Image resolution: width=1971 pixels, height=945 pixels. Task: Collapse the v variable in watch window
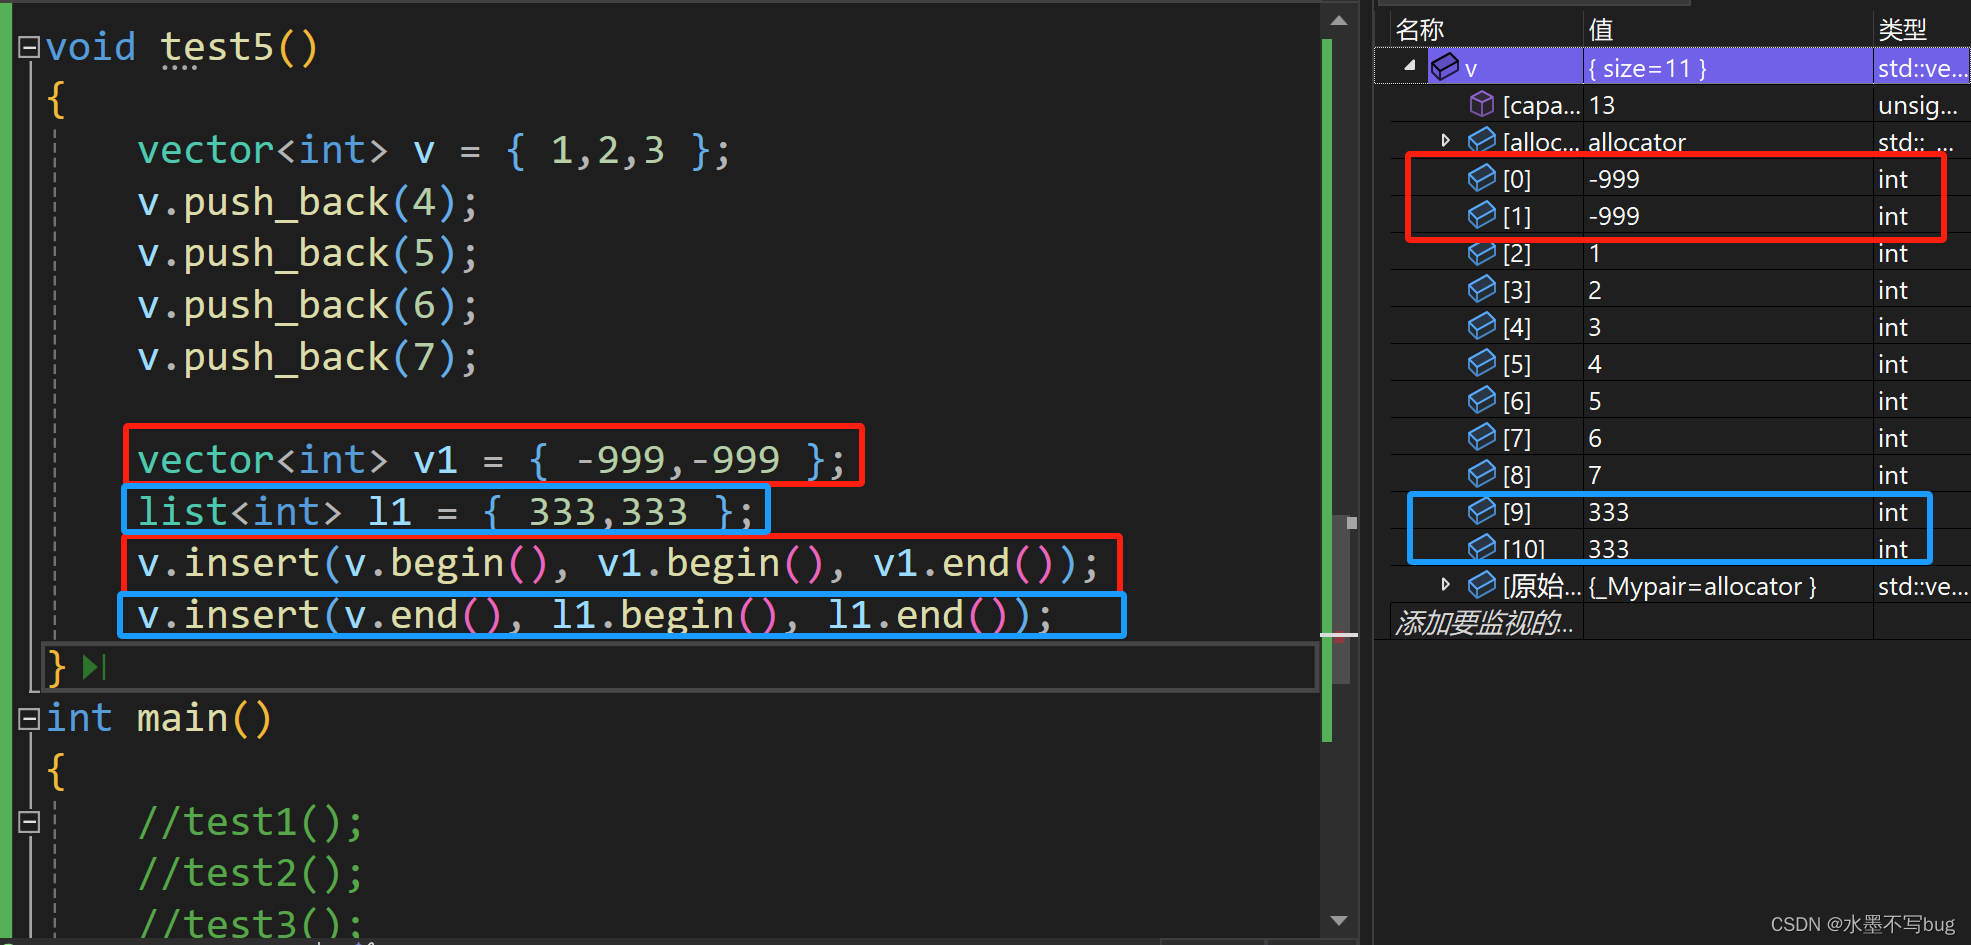point(1410,66)
